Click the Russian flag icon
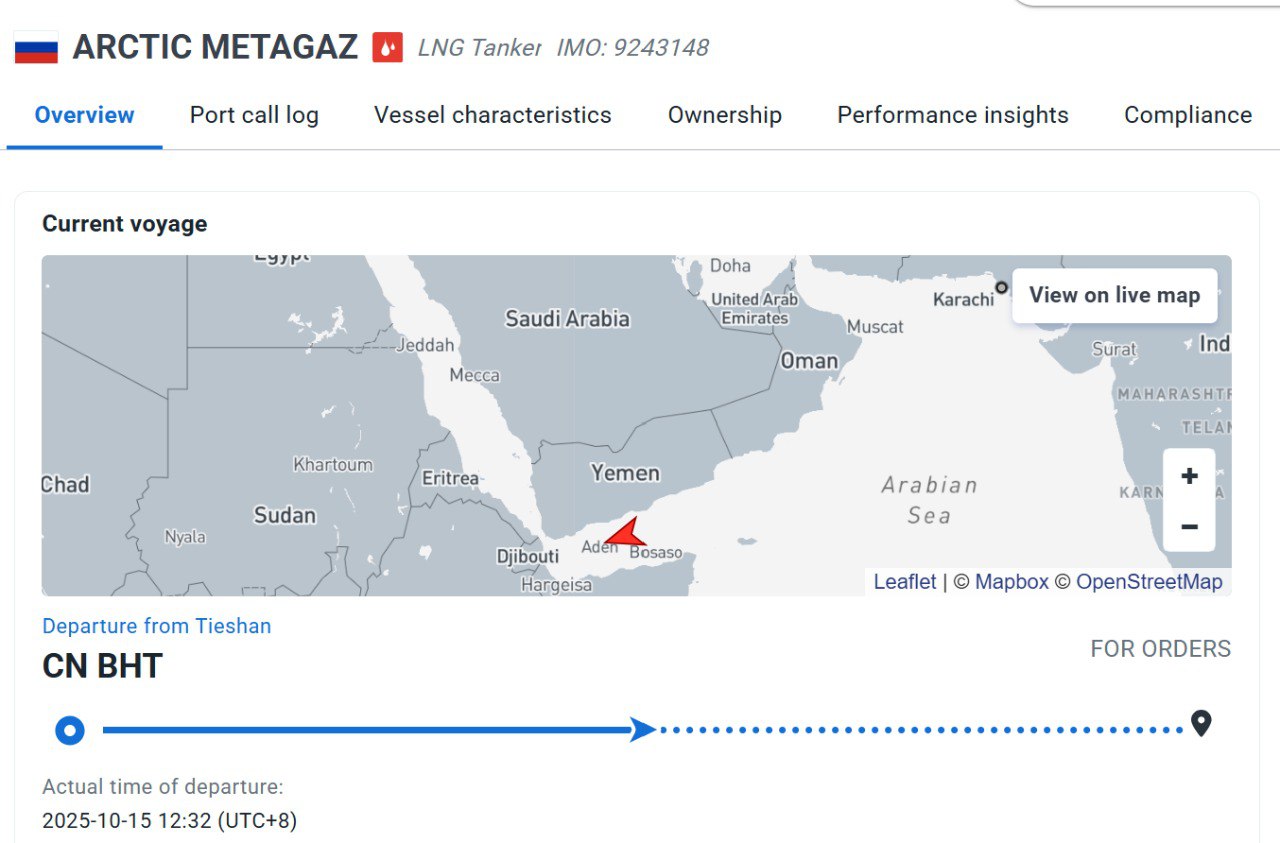 36,47
